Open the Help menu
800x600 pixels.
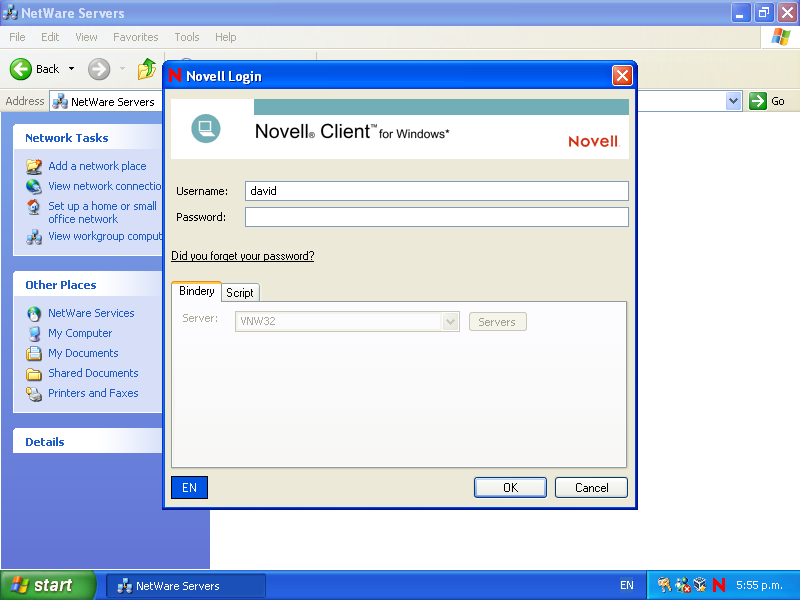click(226, 37)
